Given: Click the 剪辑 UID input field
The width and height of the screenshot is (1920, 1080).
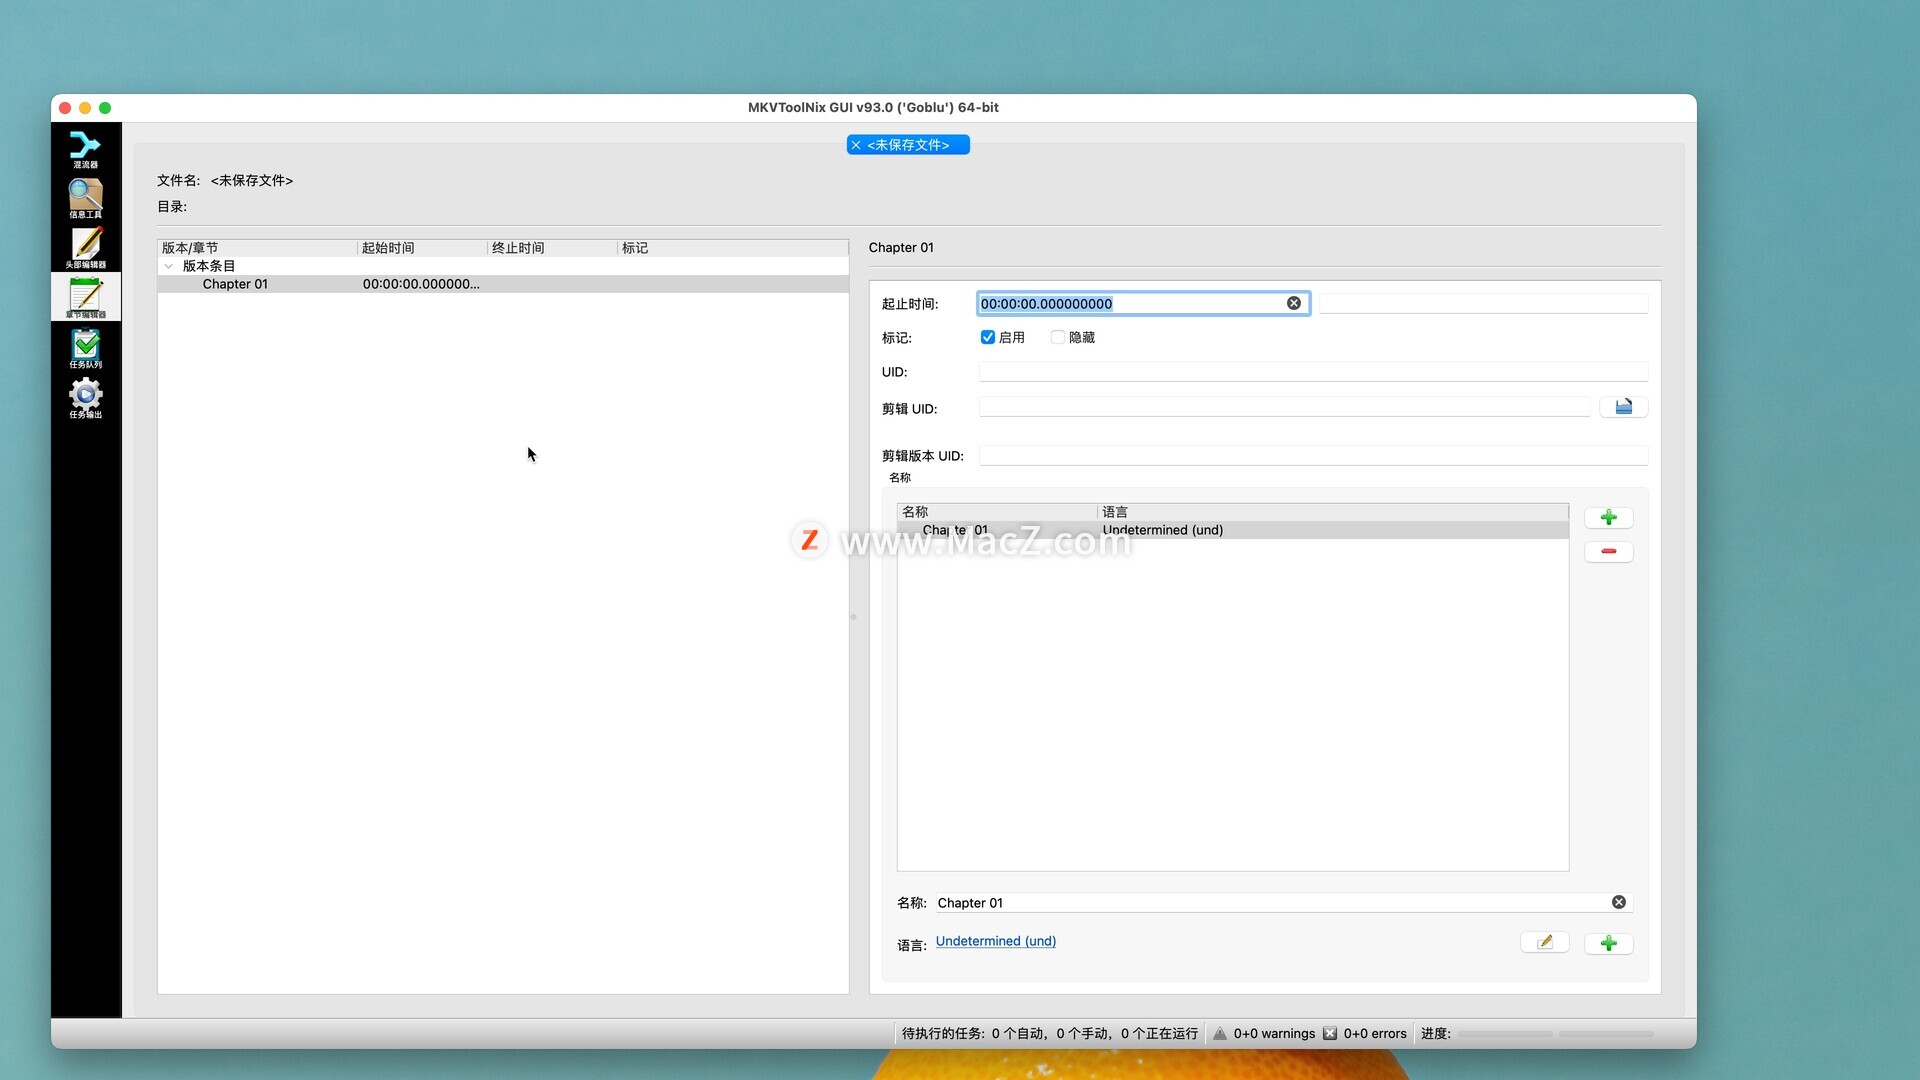Looking at the screenshot, I should 1284,407.
